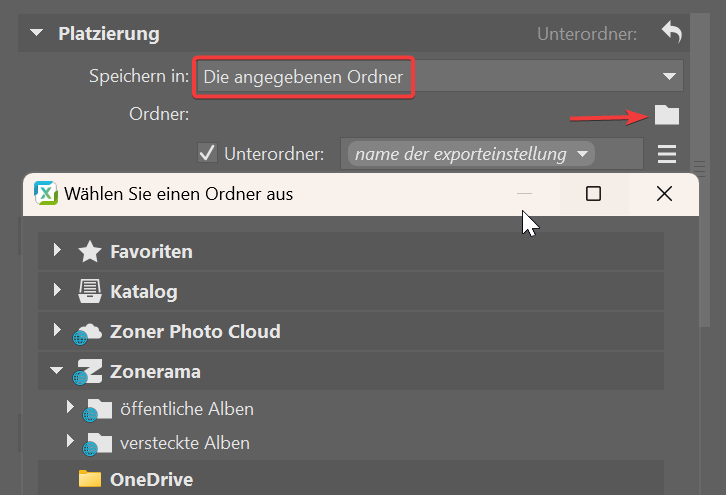Click the 'Ordner:' label
Screen dimensions: 726x495
(x=159, y=114)
